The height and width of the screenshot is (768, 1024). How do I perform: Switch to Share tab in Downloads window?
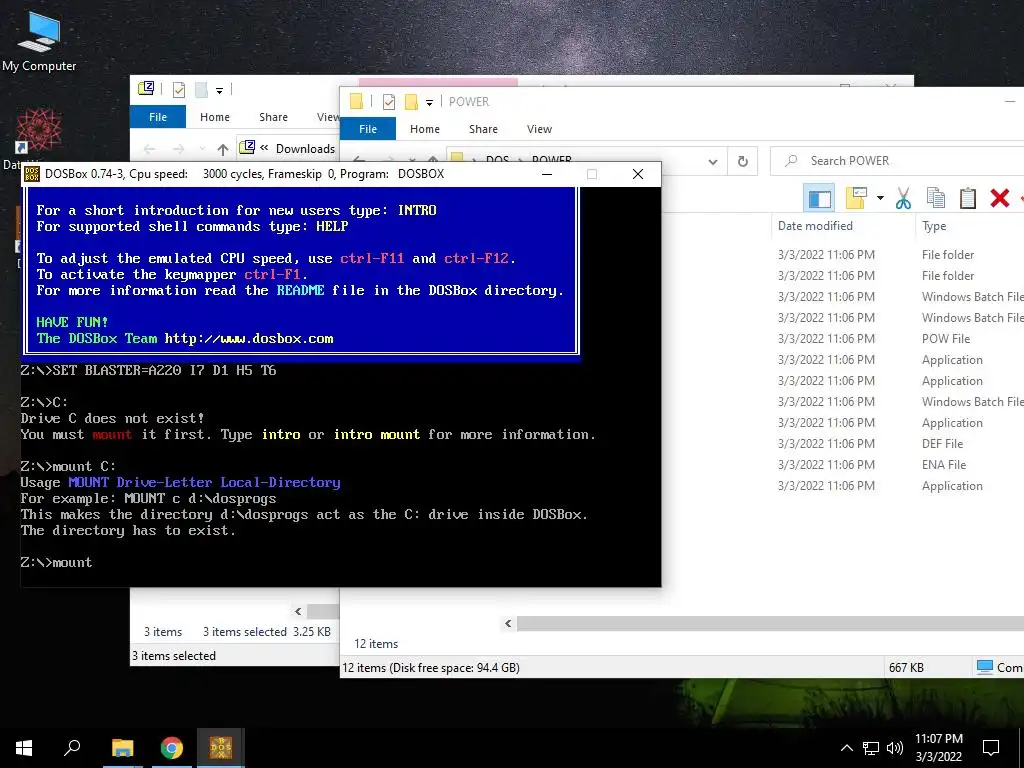click(x=273, y=117)
